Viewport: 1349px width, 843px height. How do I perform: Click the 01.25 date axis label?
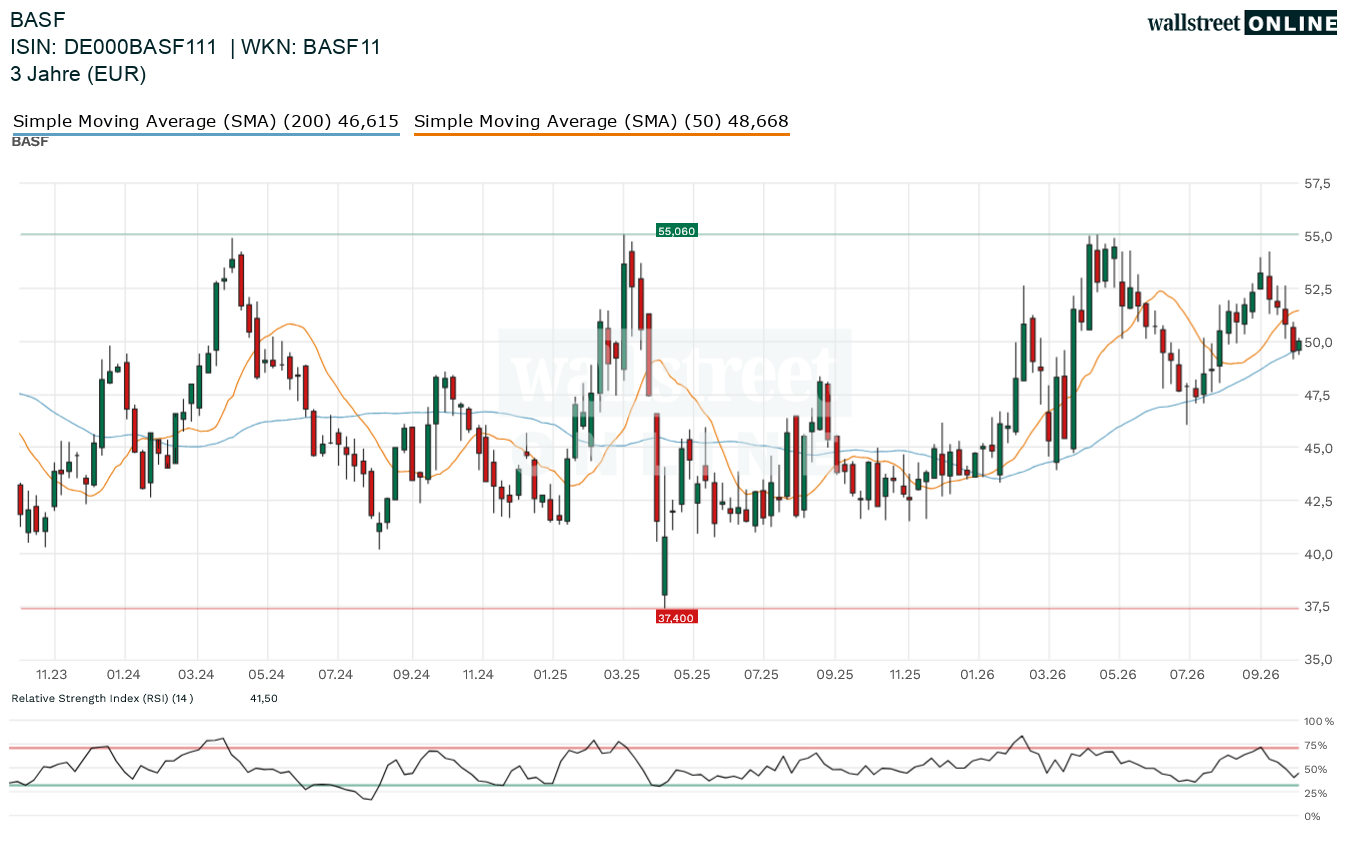pos(550,674)
